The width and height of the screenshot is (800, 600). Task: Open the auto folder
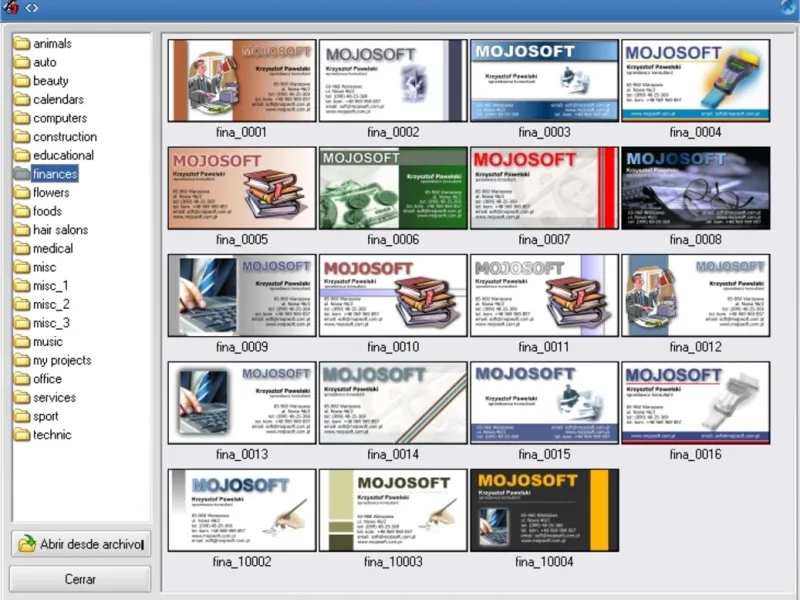35,62
